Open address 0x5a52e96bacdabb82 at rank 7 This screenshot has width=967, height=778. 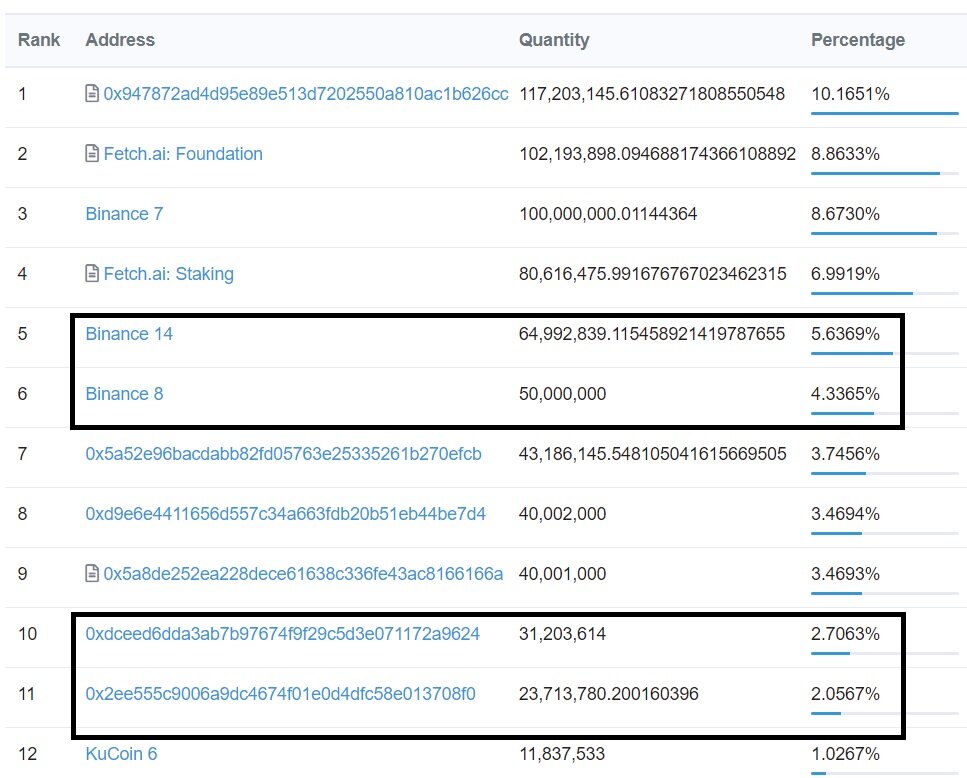point(283,454)
